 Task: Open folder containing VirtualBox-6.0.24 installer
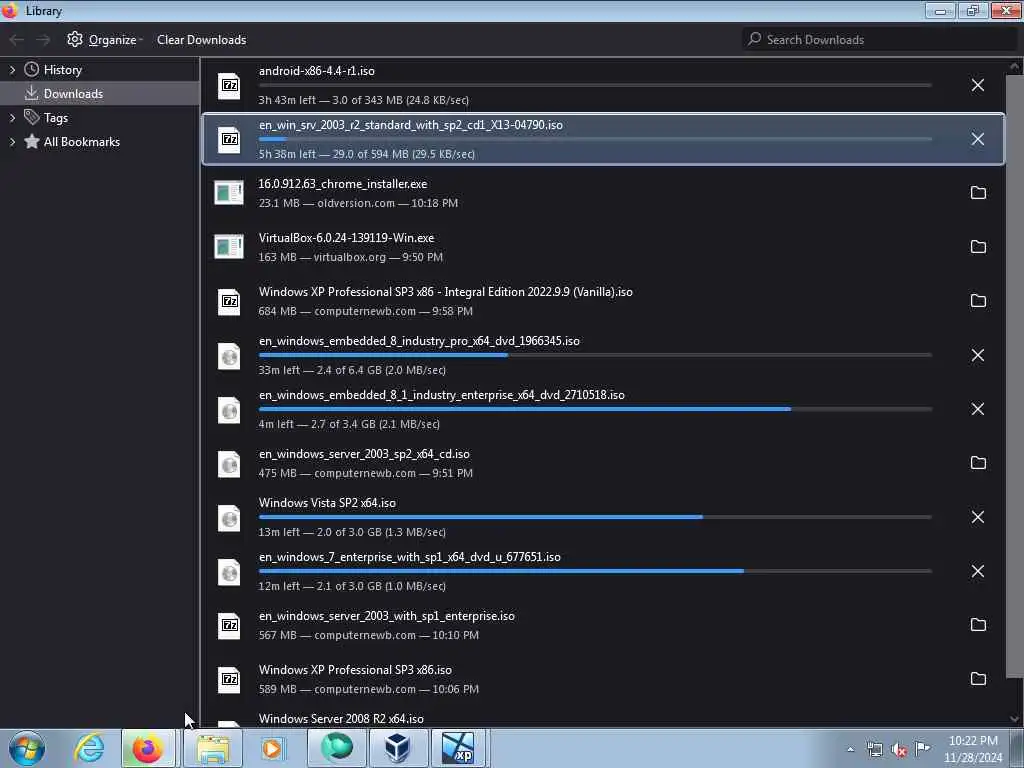coord(978,247)
